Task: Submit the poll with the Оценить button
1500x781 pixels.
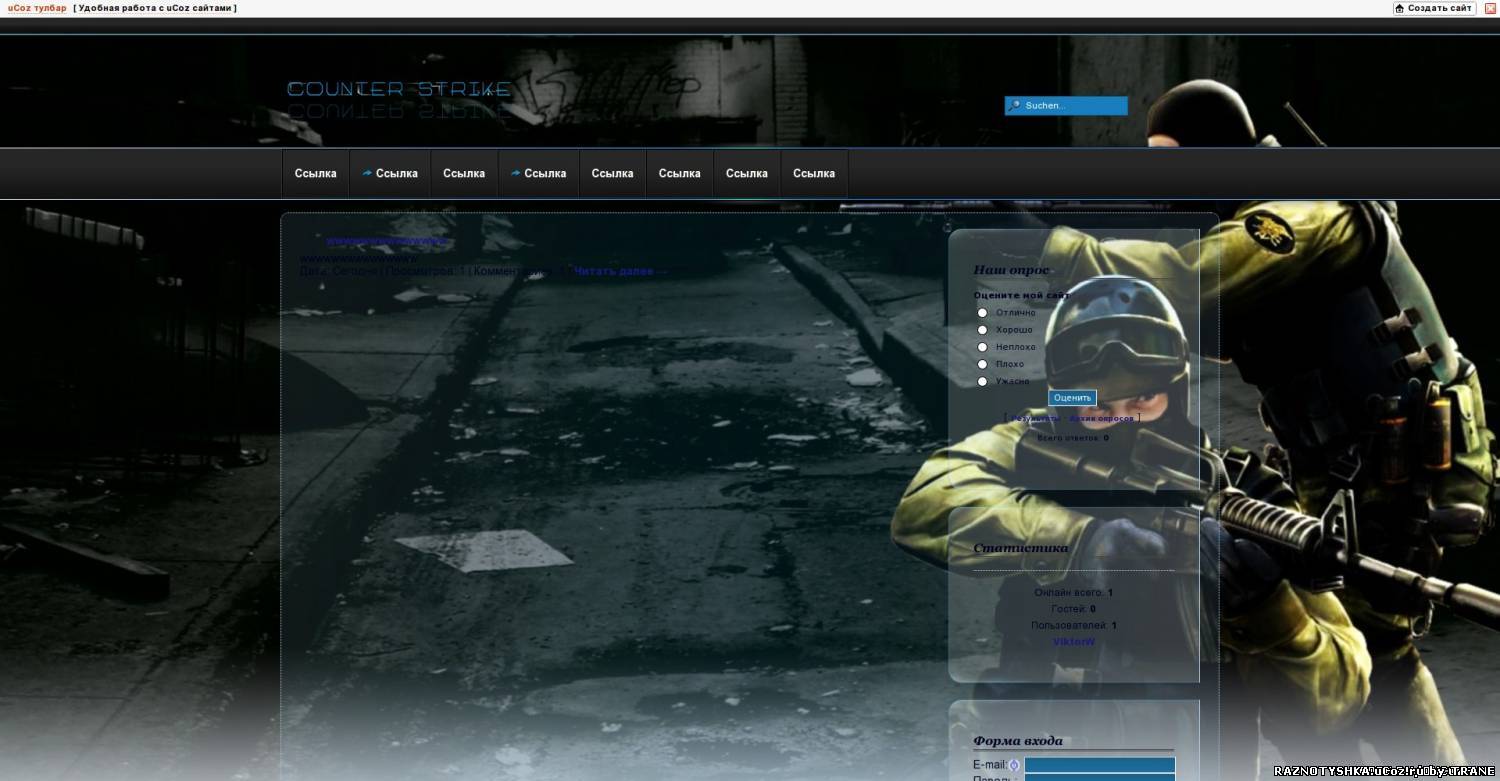Action: (x=1072, y=398)
